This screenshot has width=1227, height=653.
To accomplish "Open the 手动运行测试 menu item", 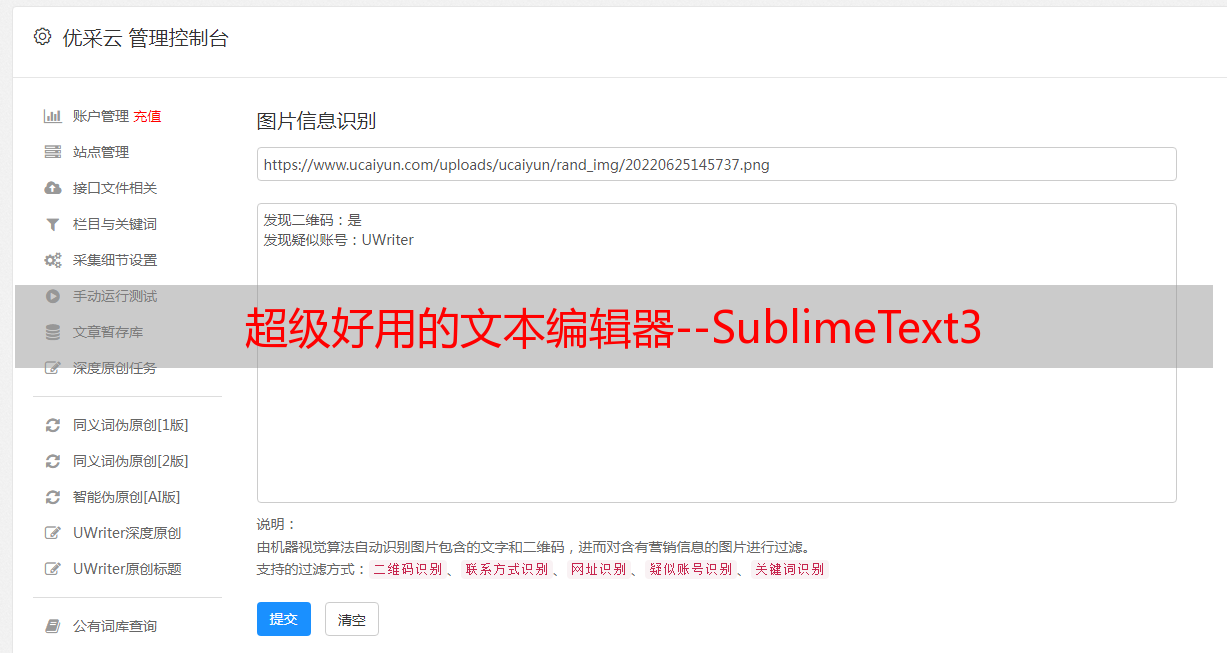I will [x=115, y=296].
